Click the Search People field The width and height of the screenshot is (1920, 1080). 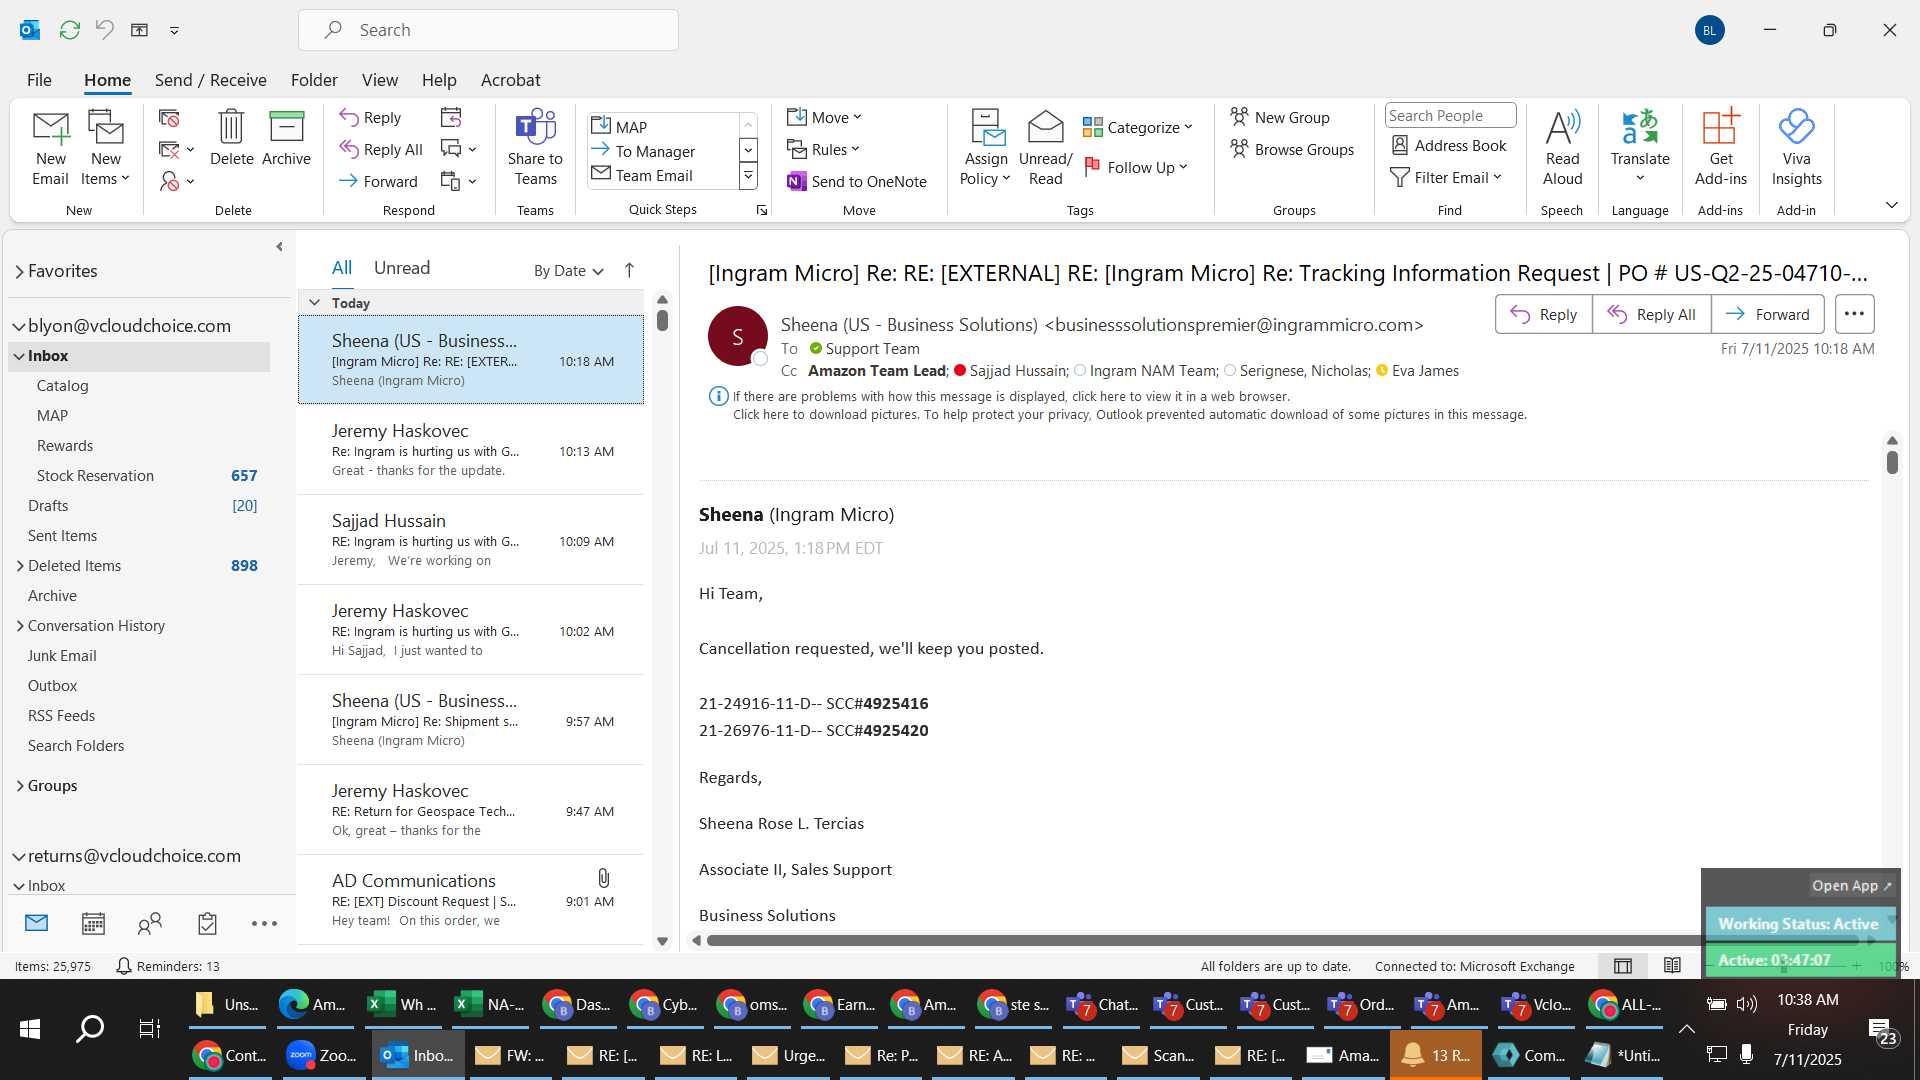(x=1450, y=115)
